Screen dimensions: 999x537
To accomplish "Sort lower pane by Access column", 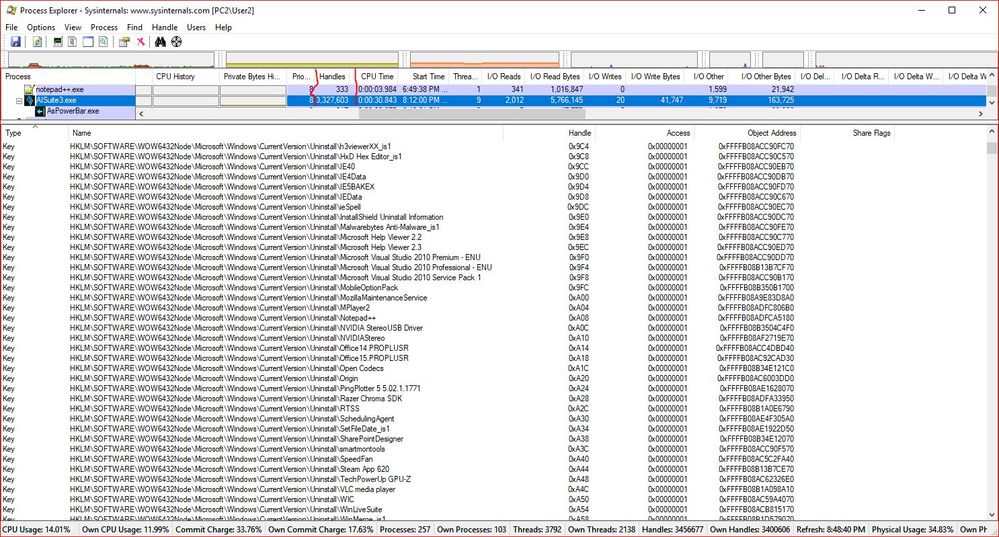I will point(645,132).
